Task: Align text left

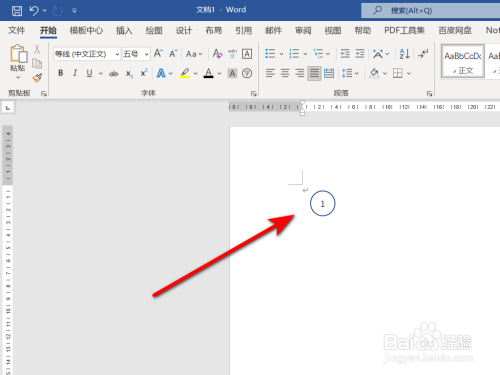Action: tap(270, 73)
